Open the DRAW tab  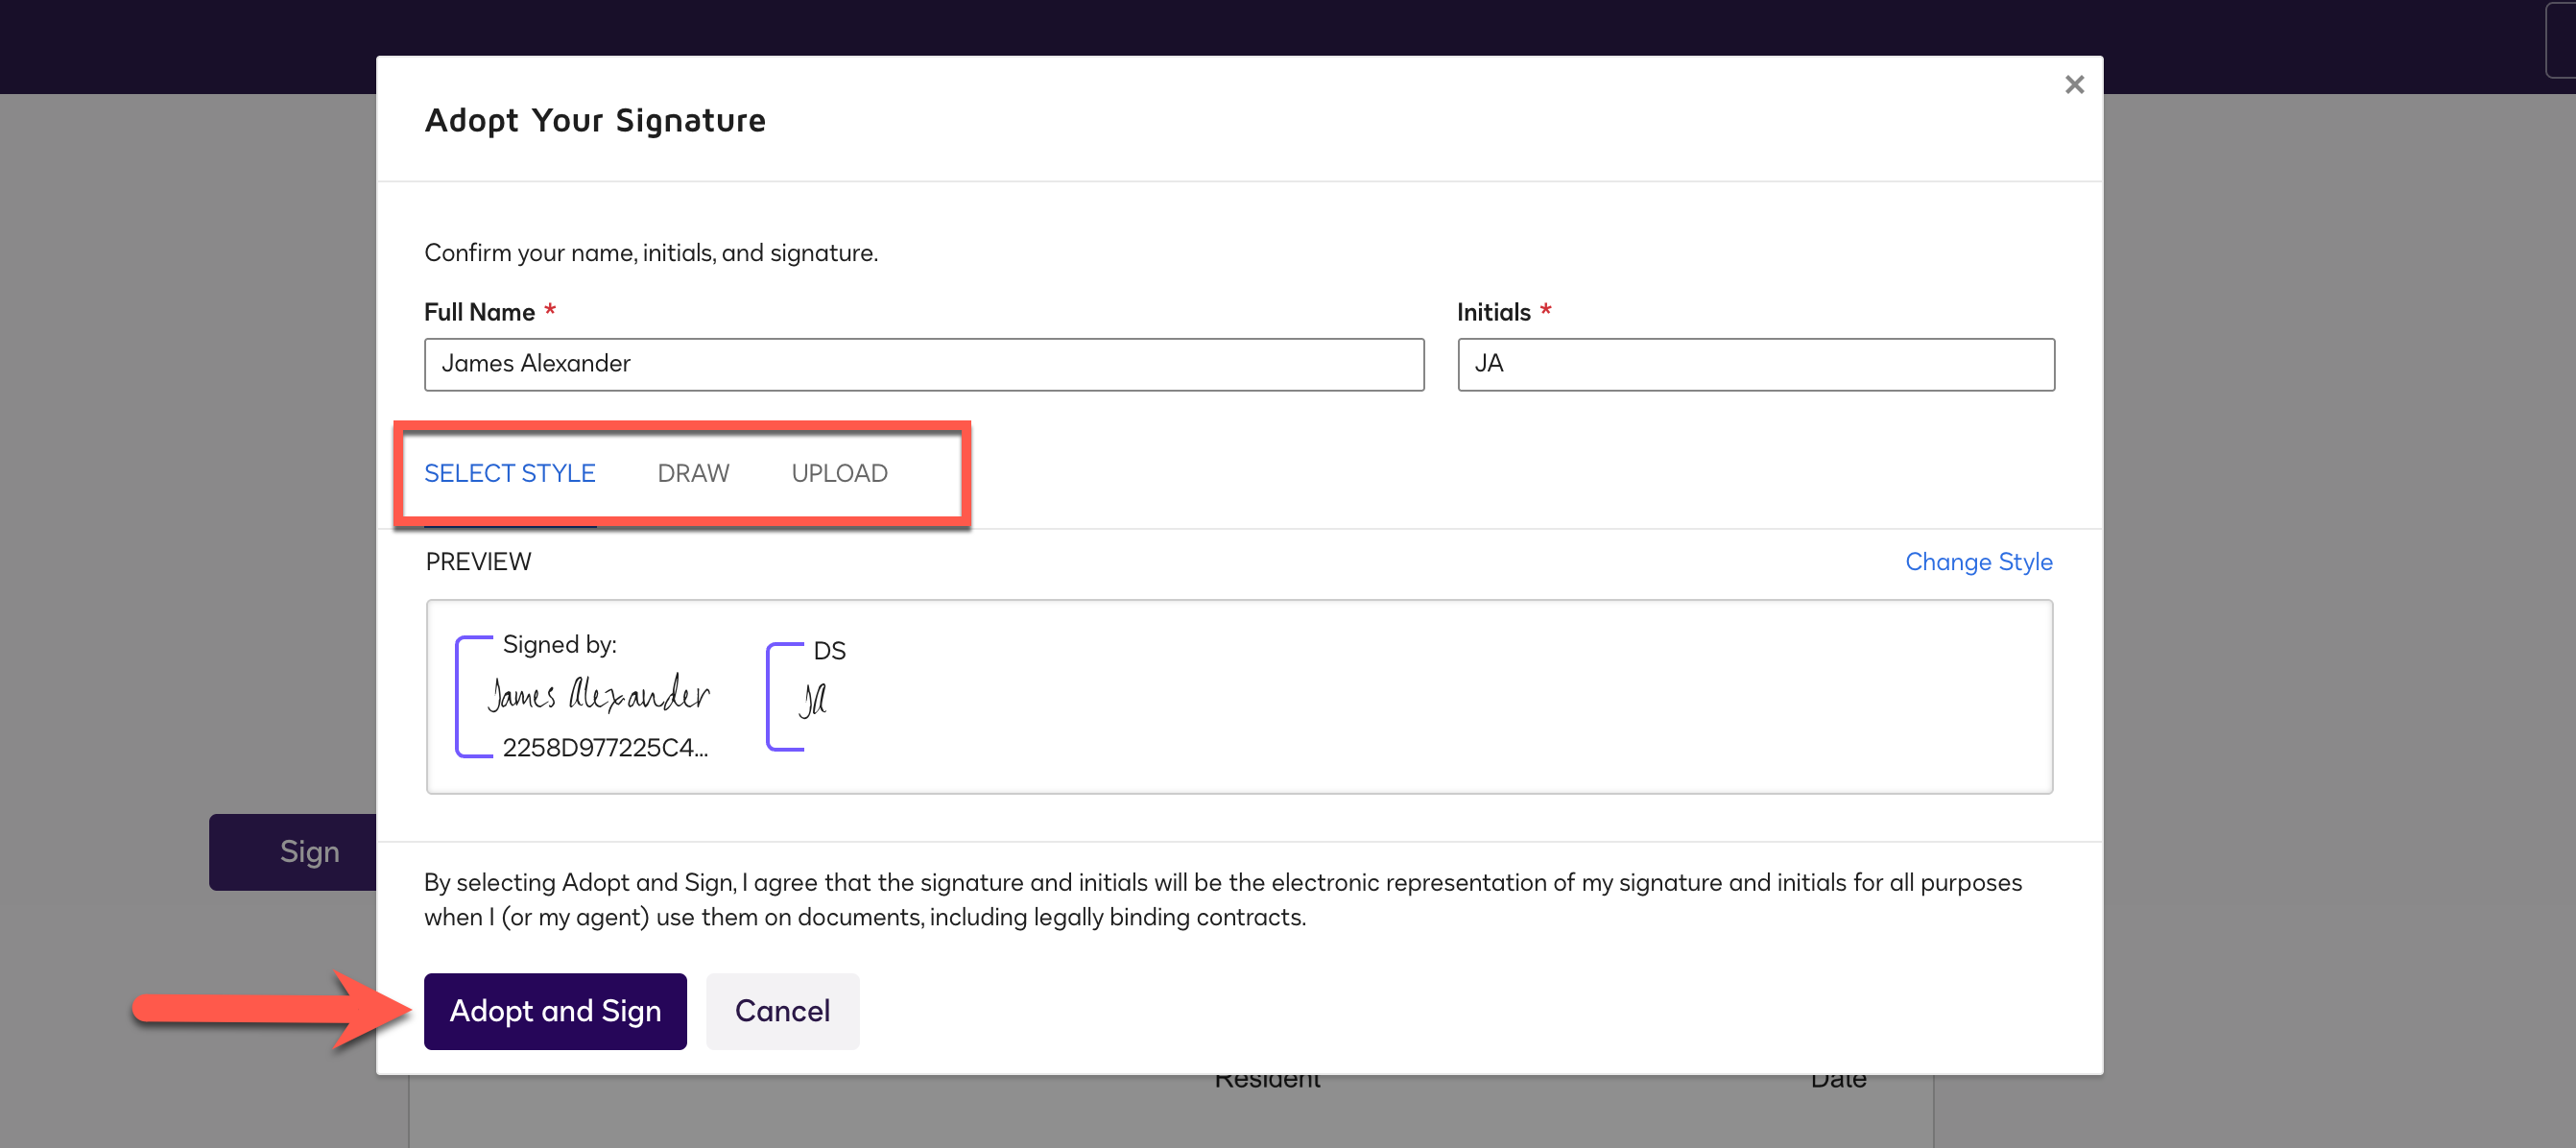coord(693,473)
